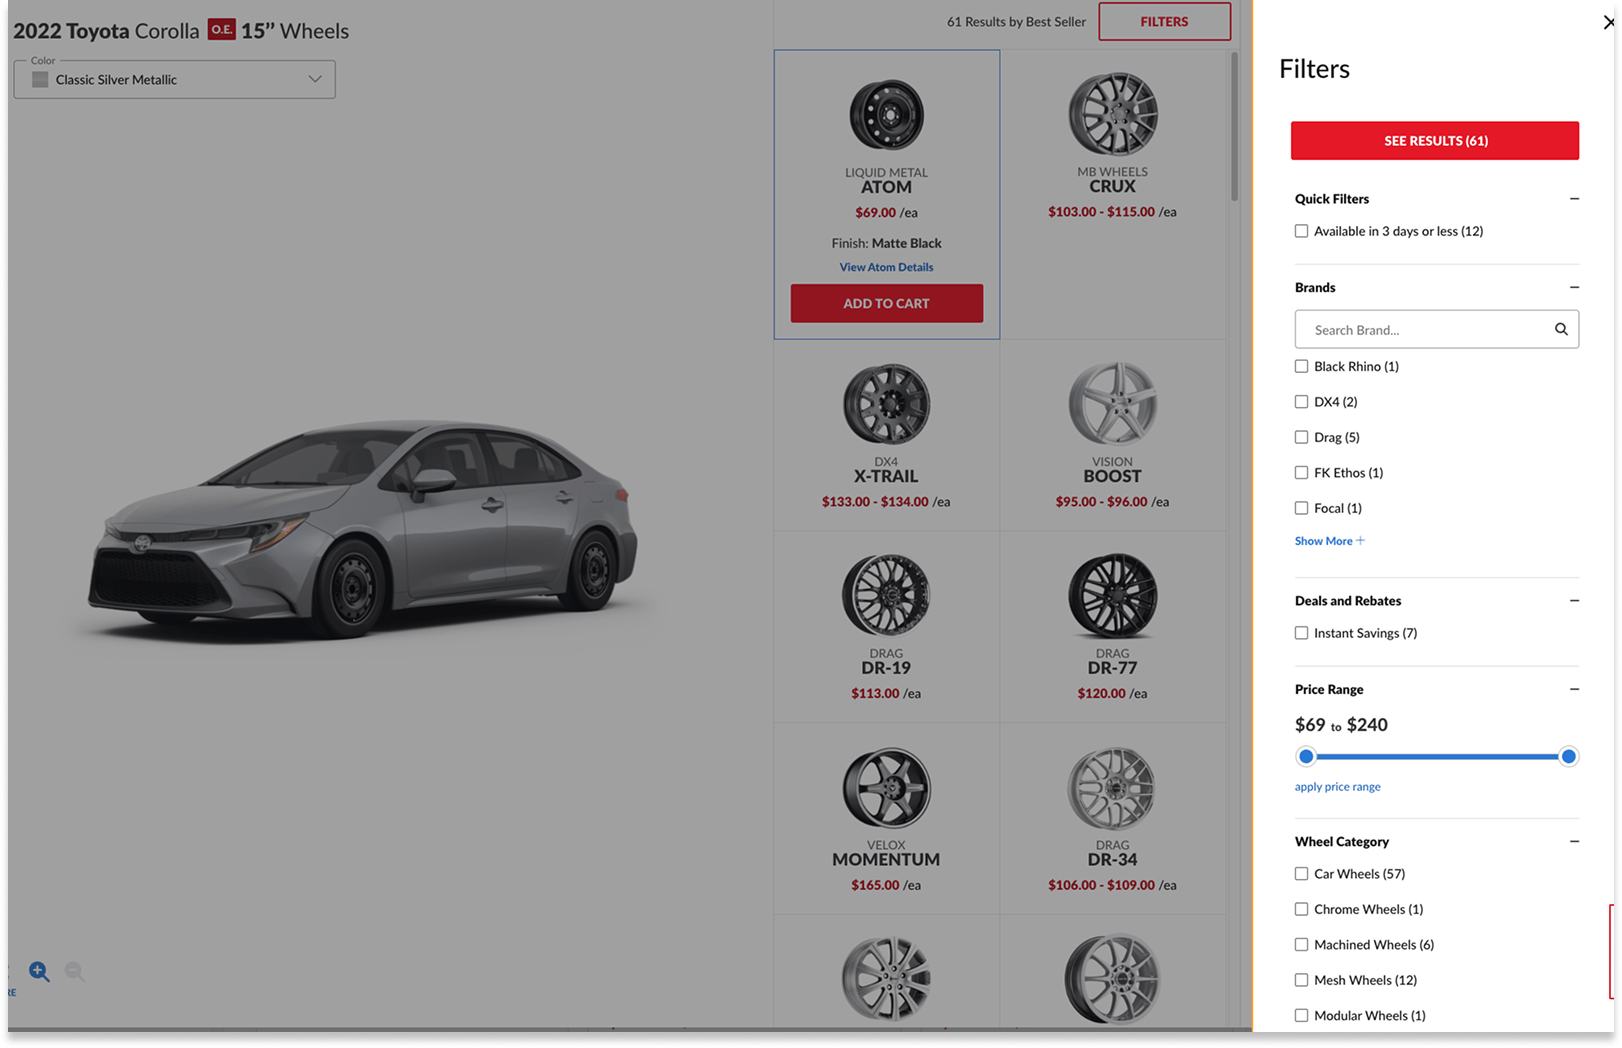This screenshot has width=1622, height=1048.
Task: Pick the Velox Momentum wheel image
Action: point(886,788)
